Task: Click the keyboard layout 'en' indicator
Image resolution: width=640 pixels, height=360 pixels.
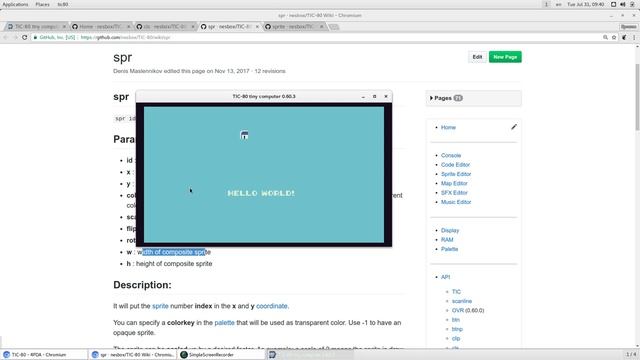Action: click(558, 4)
